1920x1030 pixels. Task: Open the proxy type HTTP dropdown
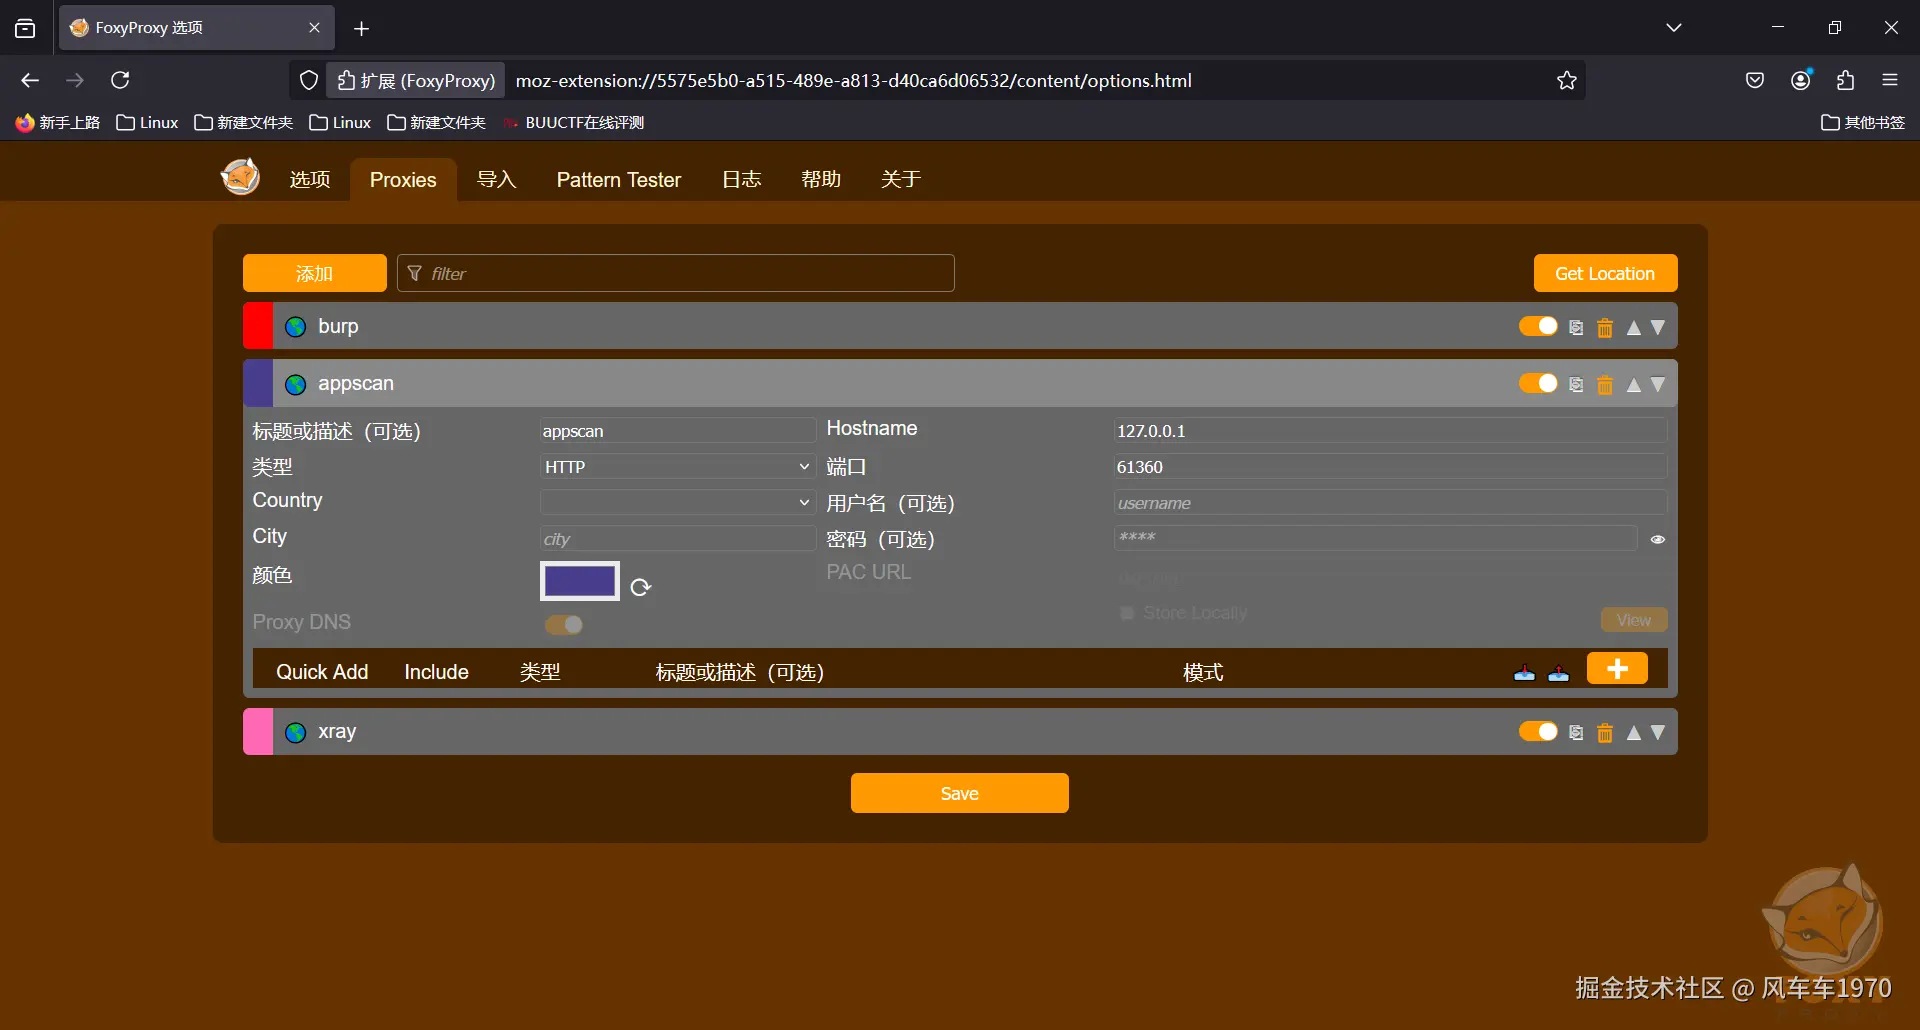(x=677, y=467)
